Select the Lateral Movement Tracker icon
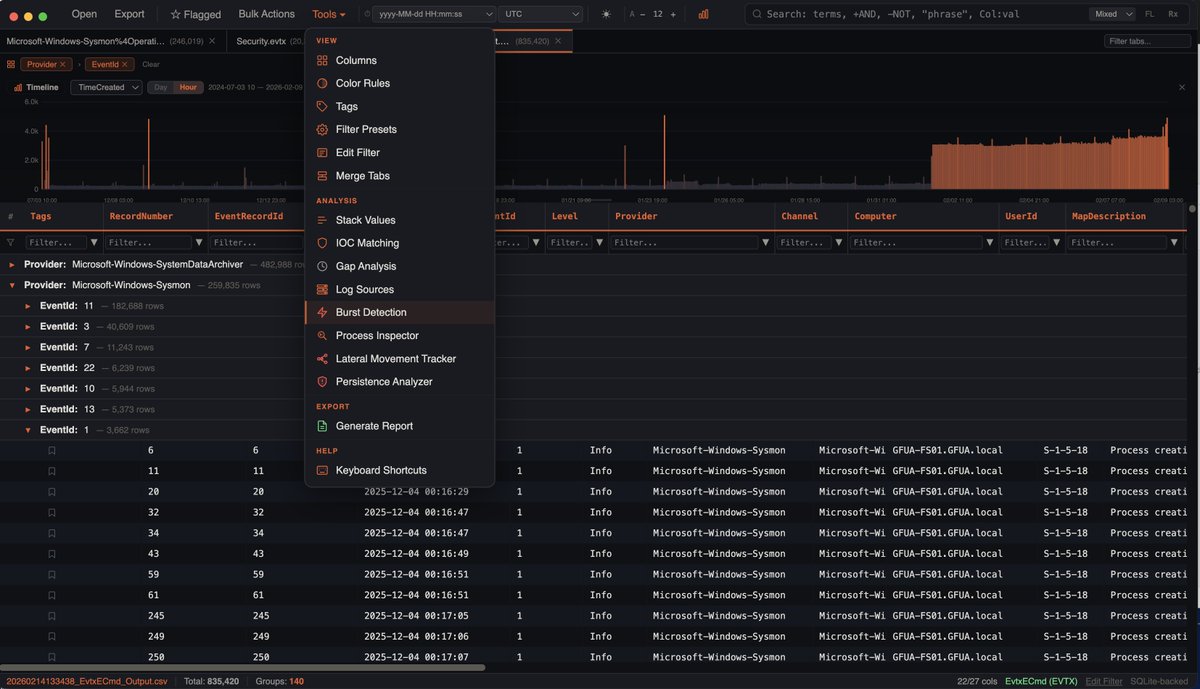This screenshot has width=1200, height=689. (322, 359)
